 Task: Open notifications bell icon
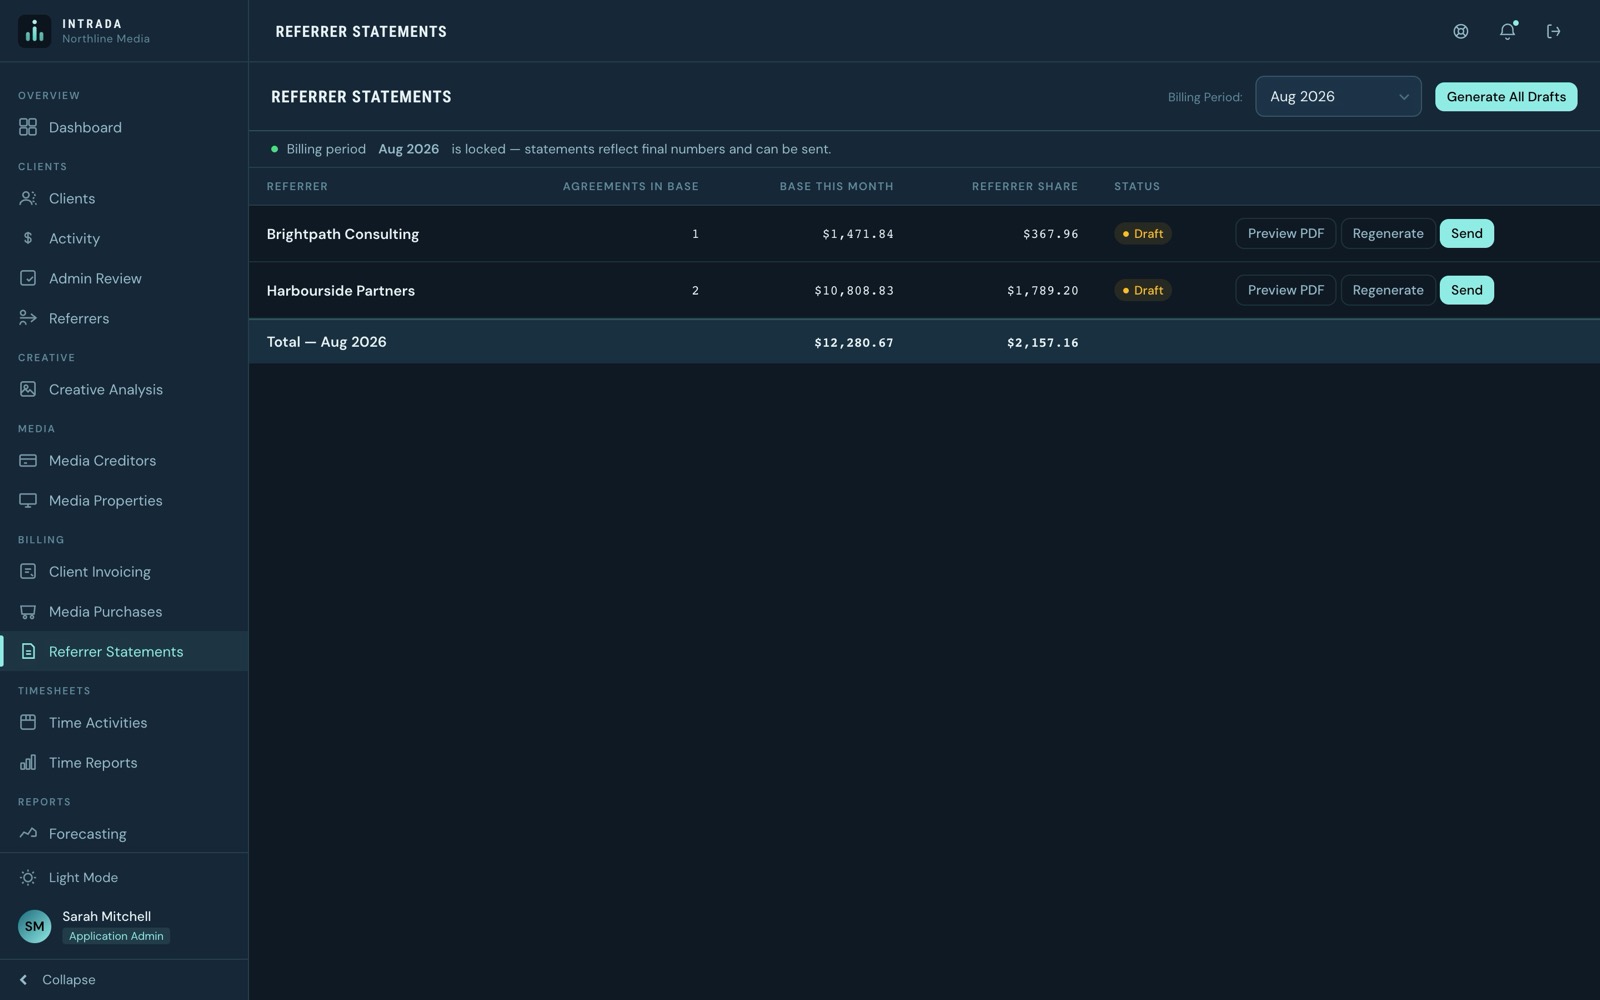coord(1507,31)
